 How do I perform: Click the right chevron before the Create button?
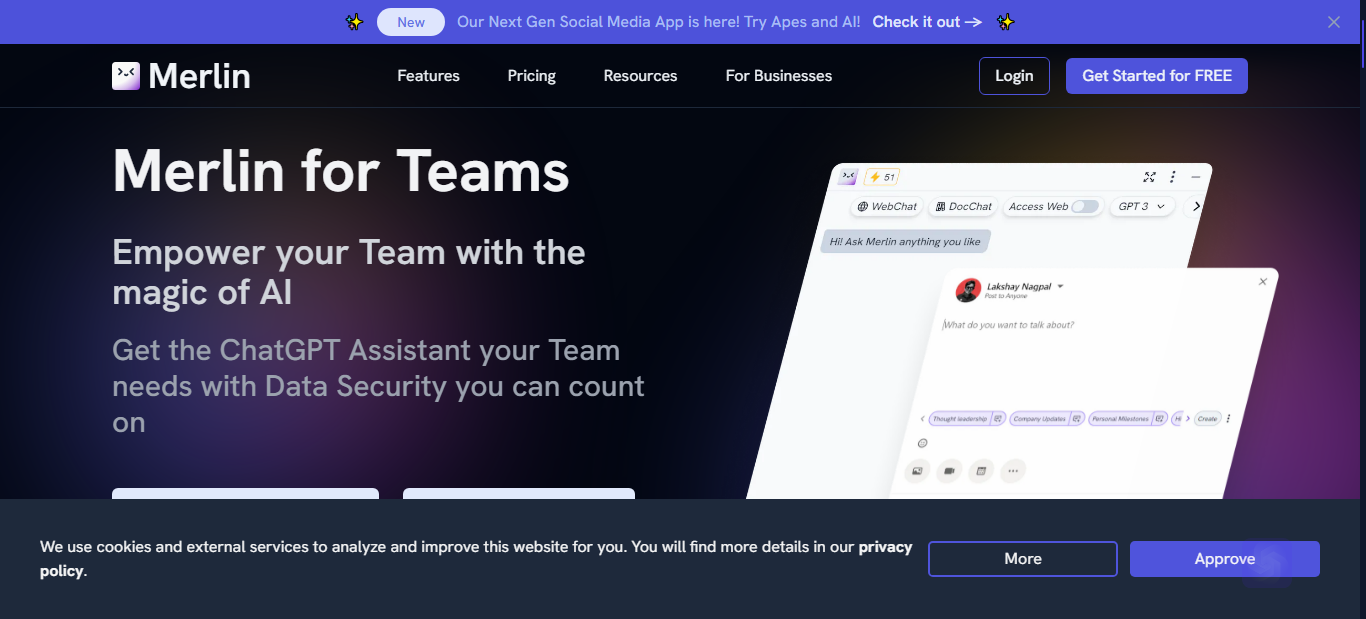point(1188,419)
